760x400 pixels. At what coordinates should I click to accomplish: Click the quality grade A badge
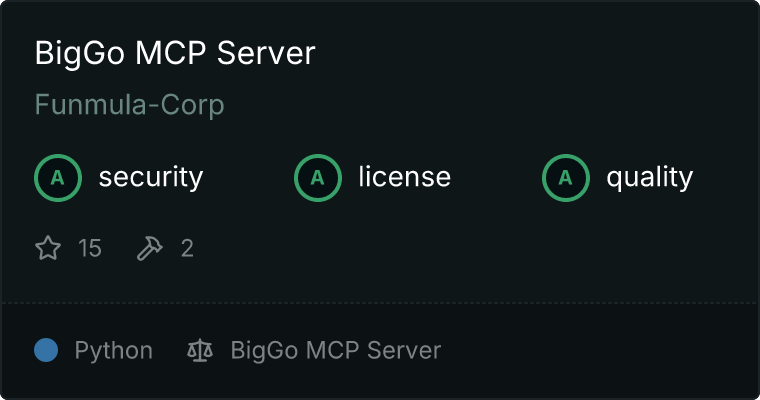coord(566,178)
